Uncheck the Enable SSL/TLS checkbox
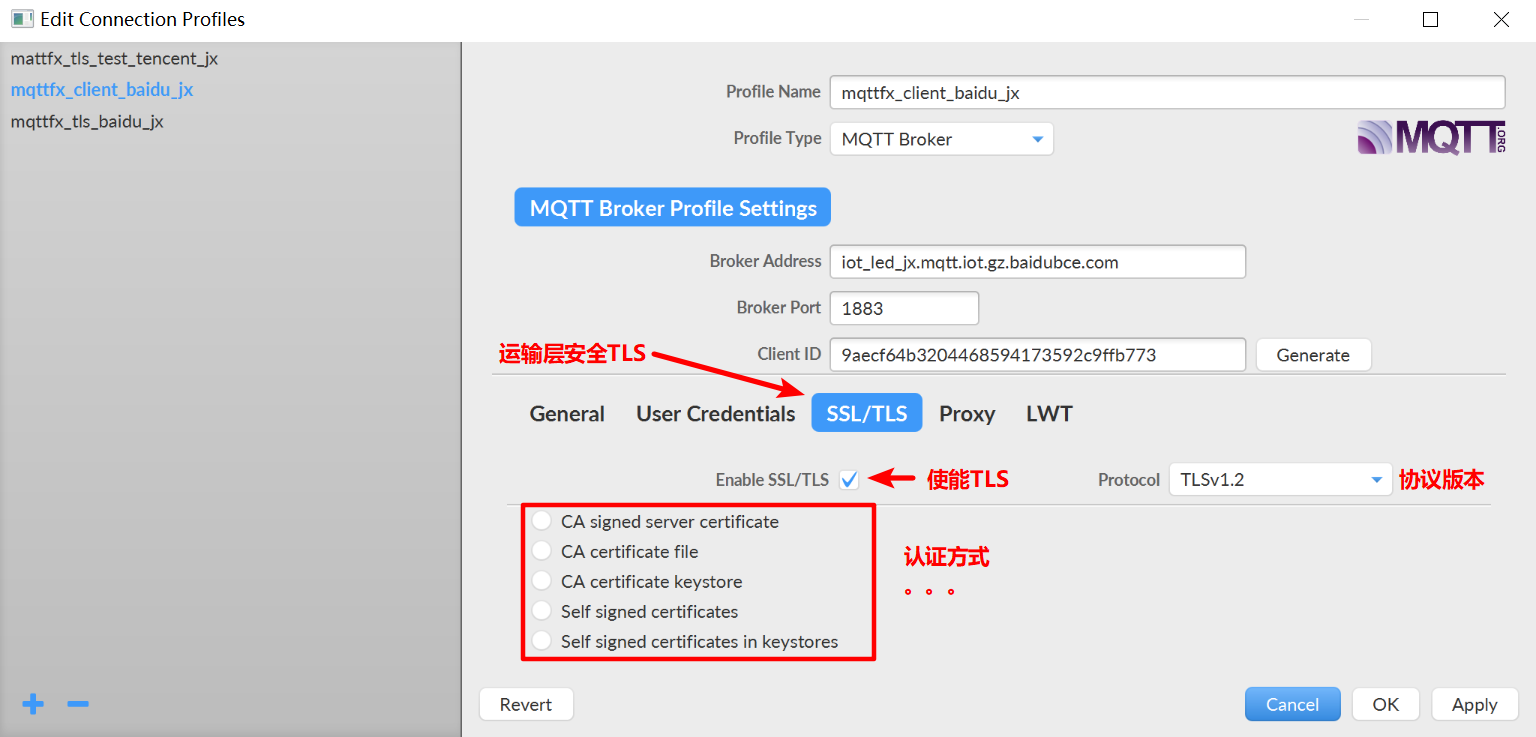Image resolution: width=1536 pixels, height=737 pixels. [849, 480]
